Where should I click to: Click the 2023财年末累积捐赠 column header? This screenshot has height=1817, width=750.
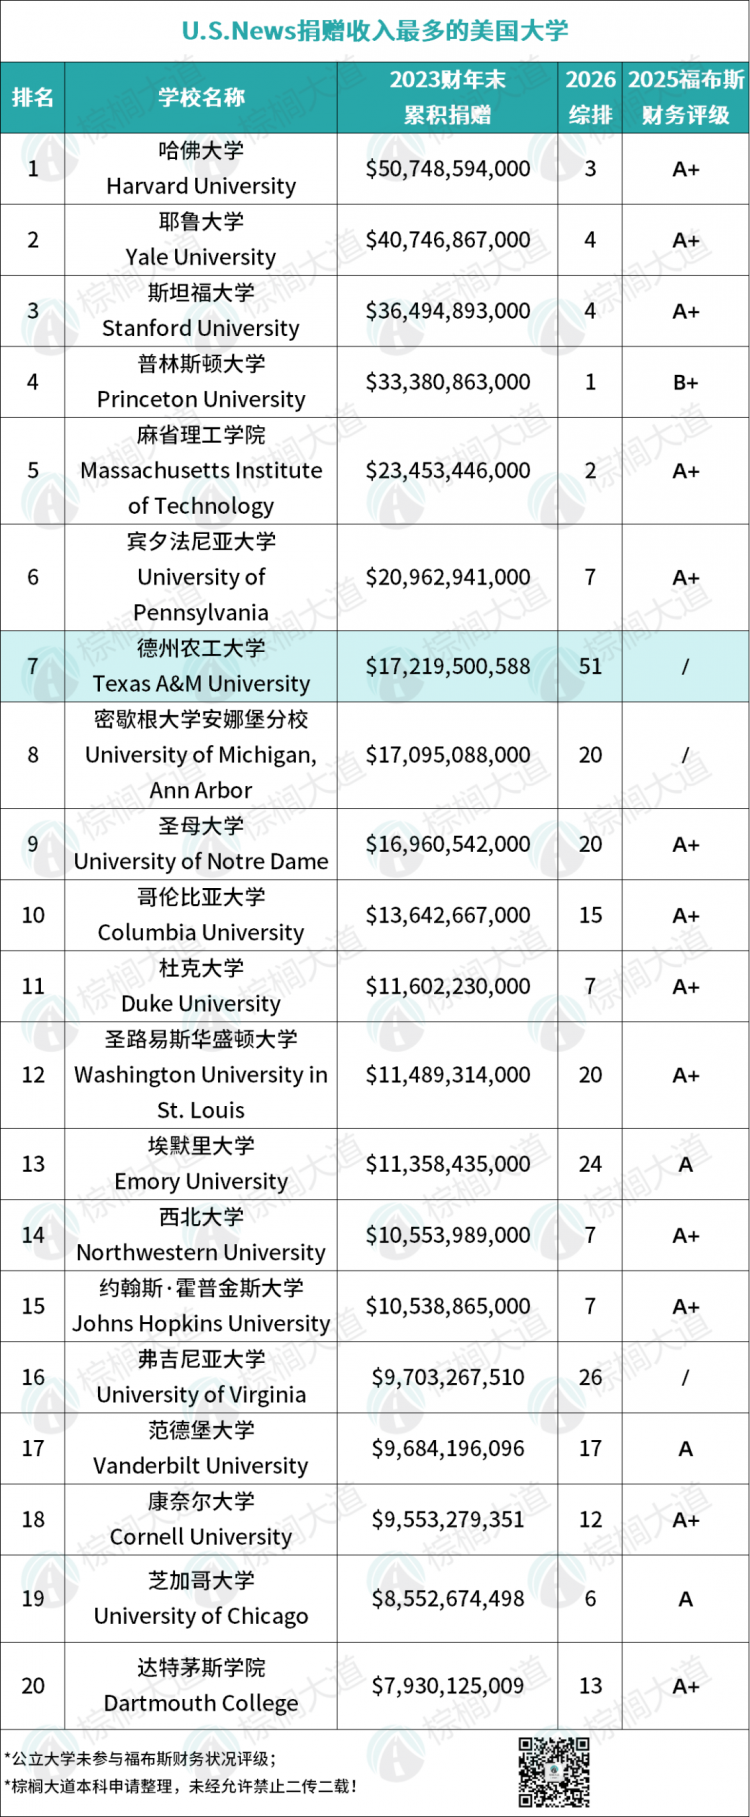click(x=447, y=97)
